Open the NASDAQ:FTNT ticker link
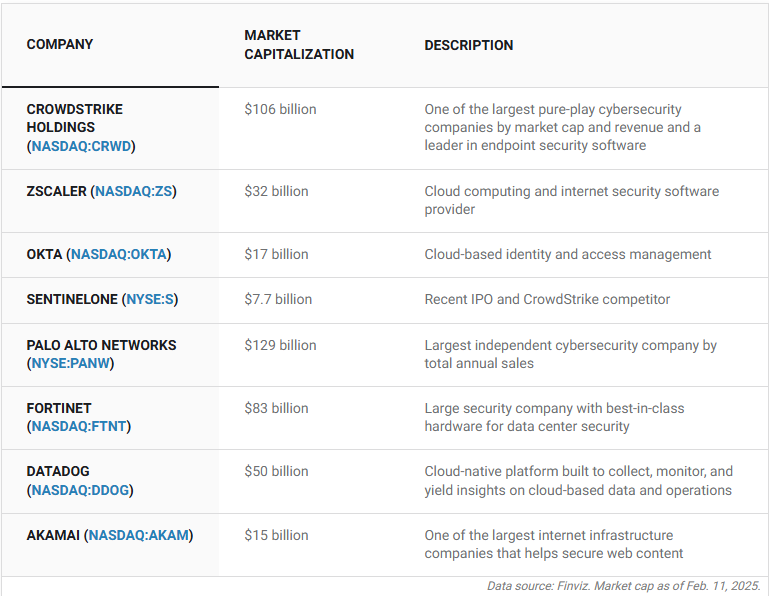 [x=79, y=426]
